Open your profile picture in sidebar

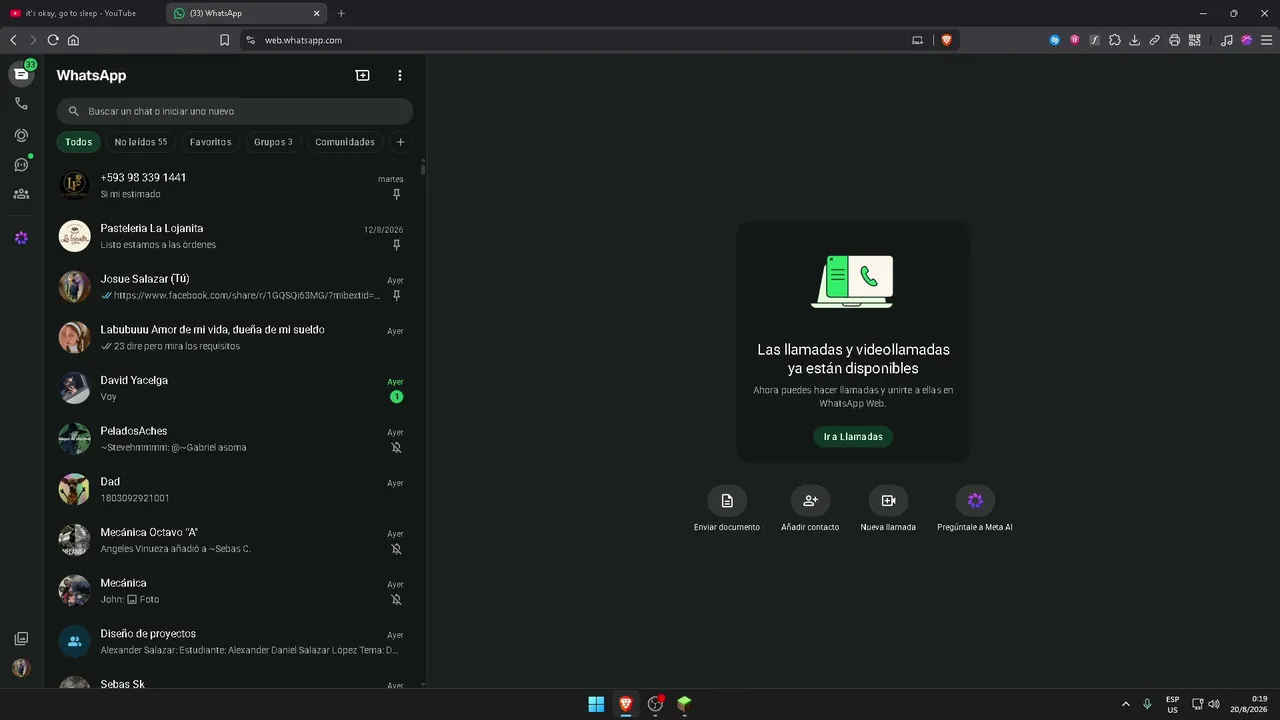(21, 668)
